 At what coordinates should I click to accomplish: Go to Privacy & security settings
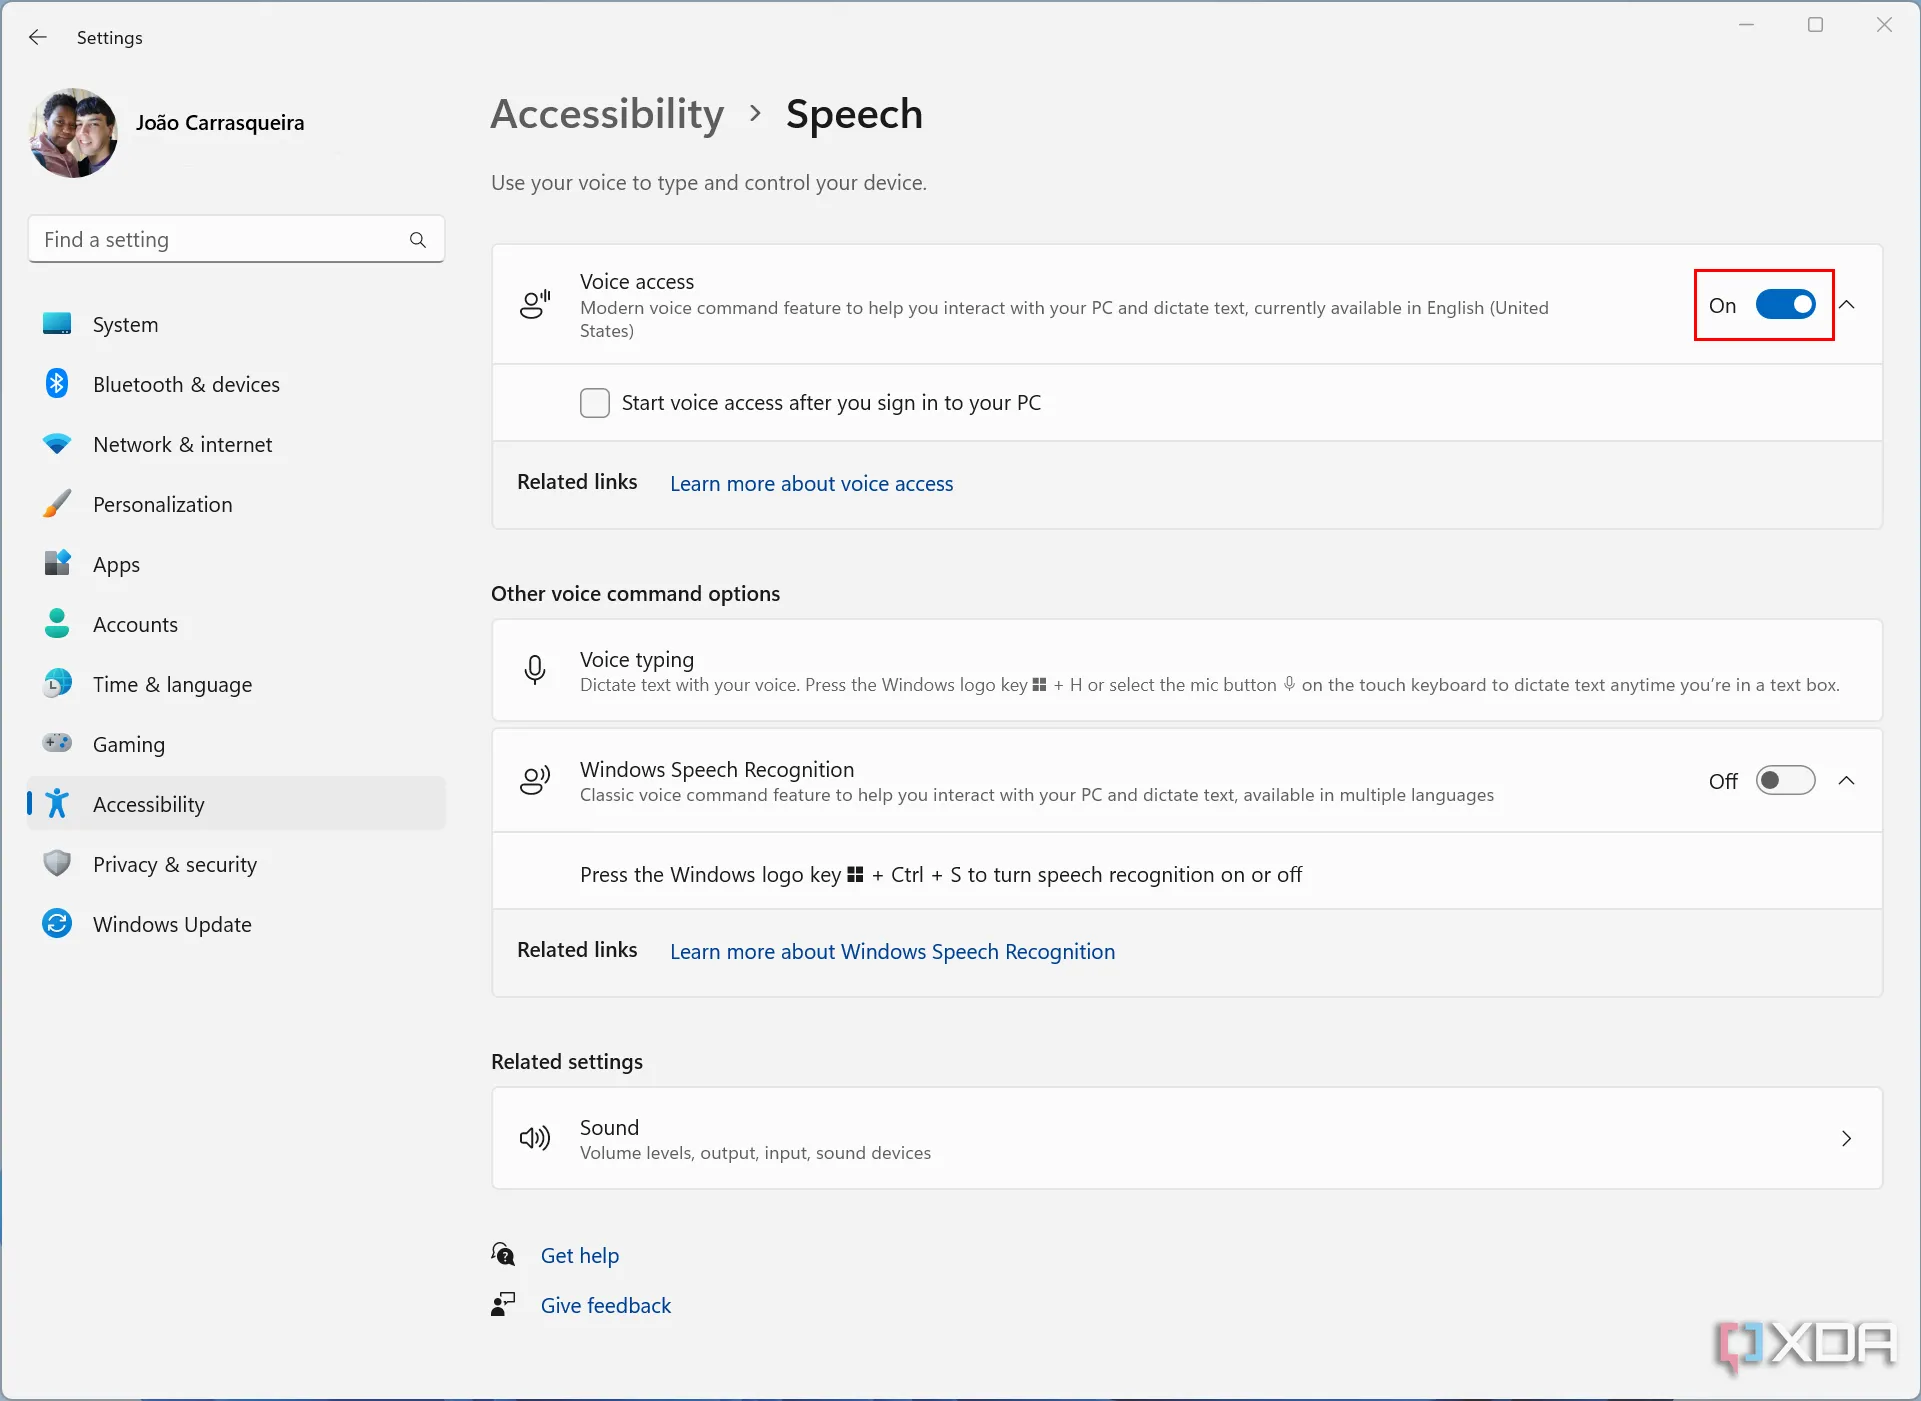click(x=237, y=864)
